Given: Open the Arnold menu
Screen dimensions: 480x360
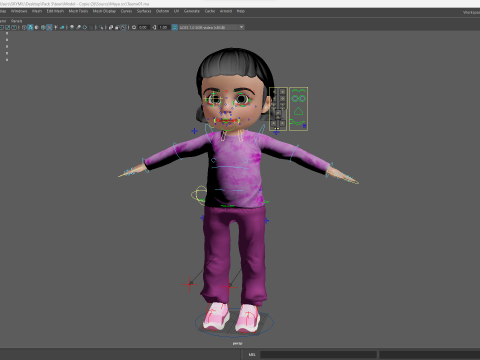Looking at the screenshot, I should (226, 11).
